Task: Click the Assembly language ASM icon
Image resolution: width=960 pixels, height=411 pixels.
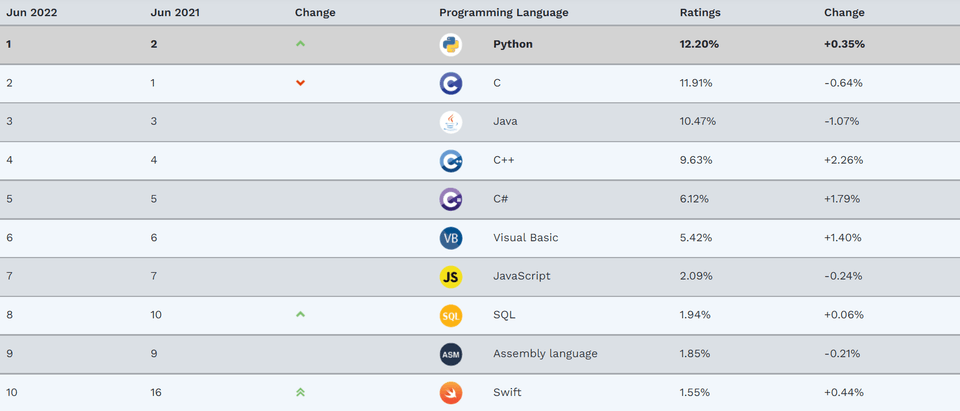Action: tap(451, 354)
